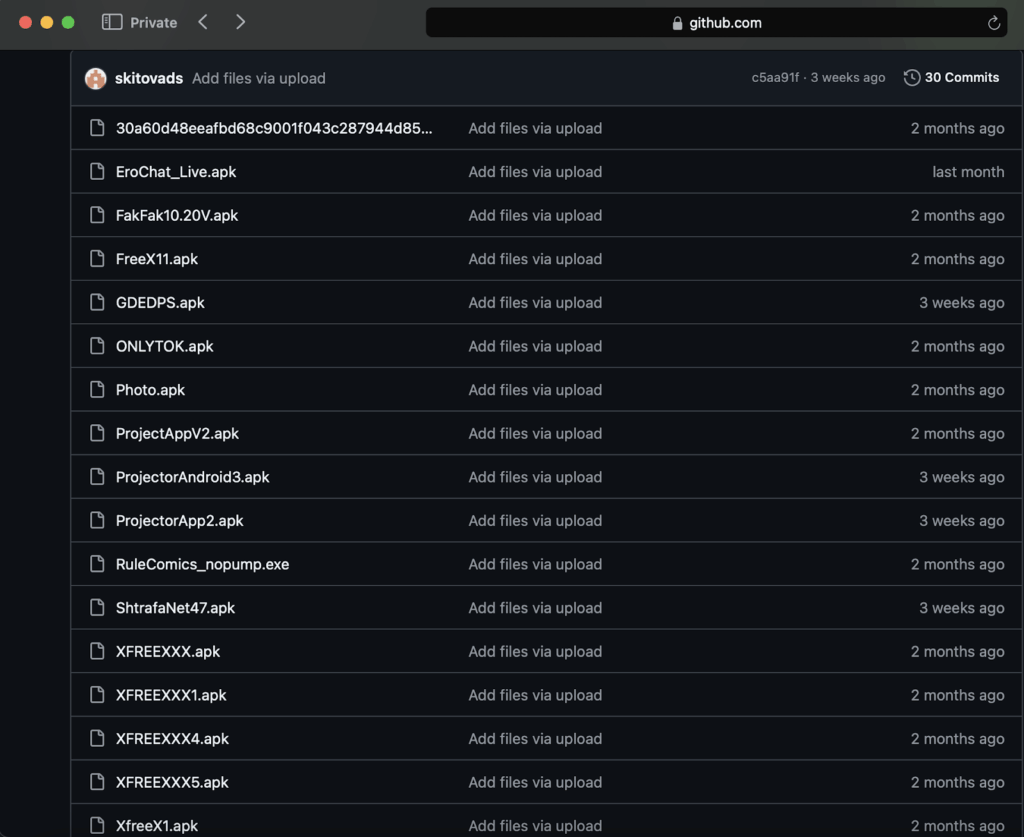
Task: Open skitovads avatar image
Action: pyautogui.click(x=95, y=78)
